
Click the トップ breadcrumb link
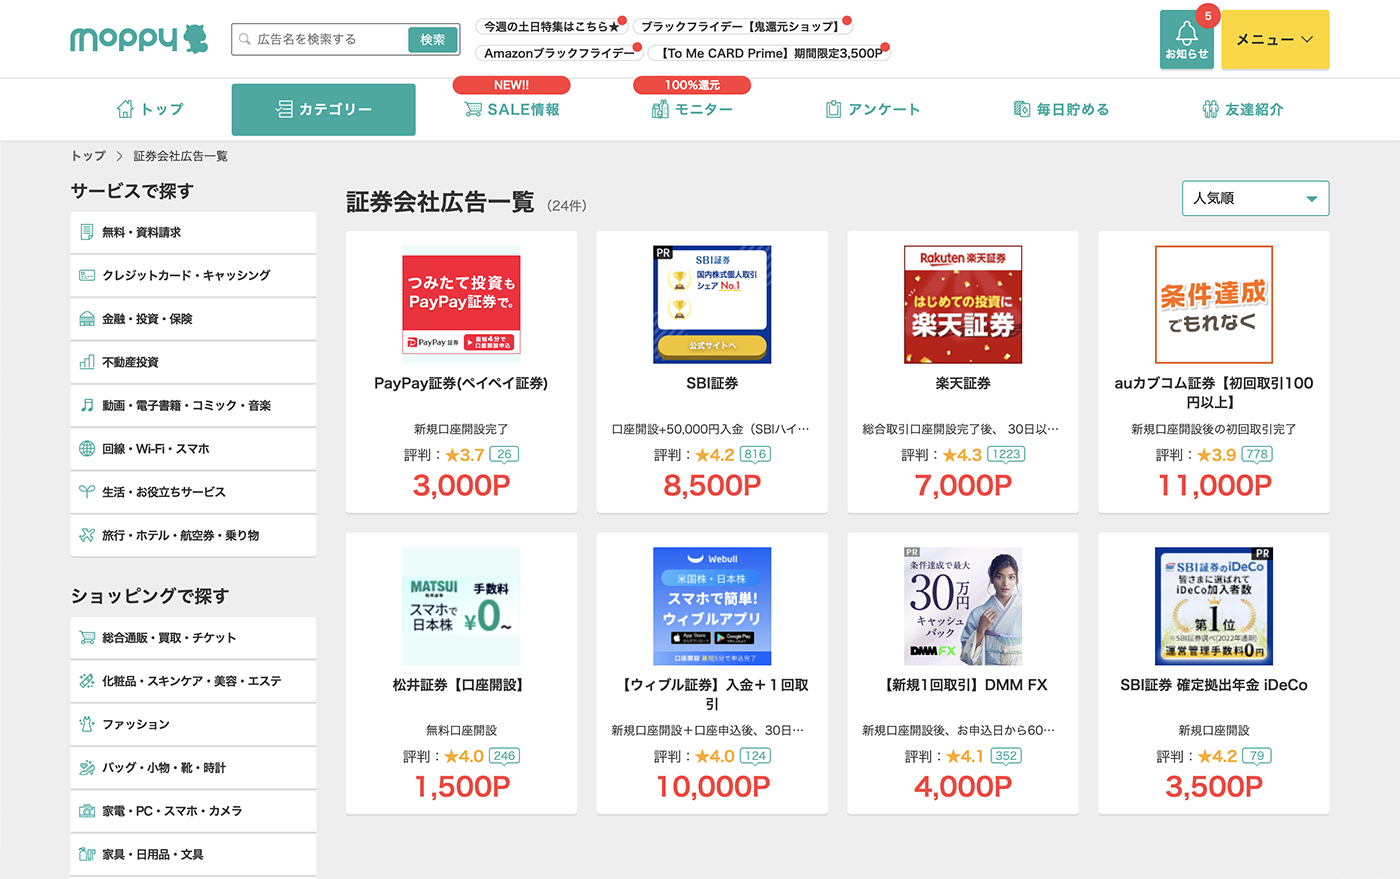(88, 156)
